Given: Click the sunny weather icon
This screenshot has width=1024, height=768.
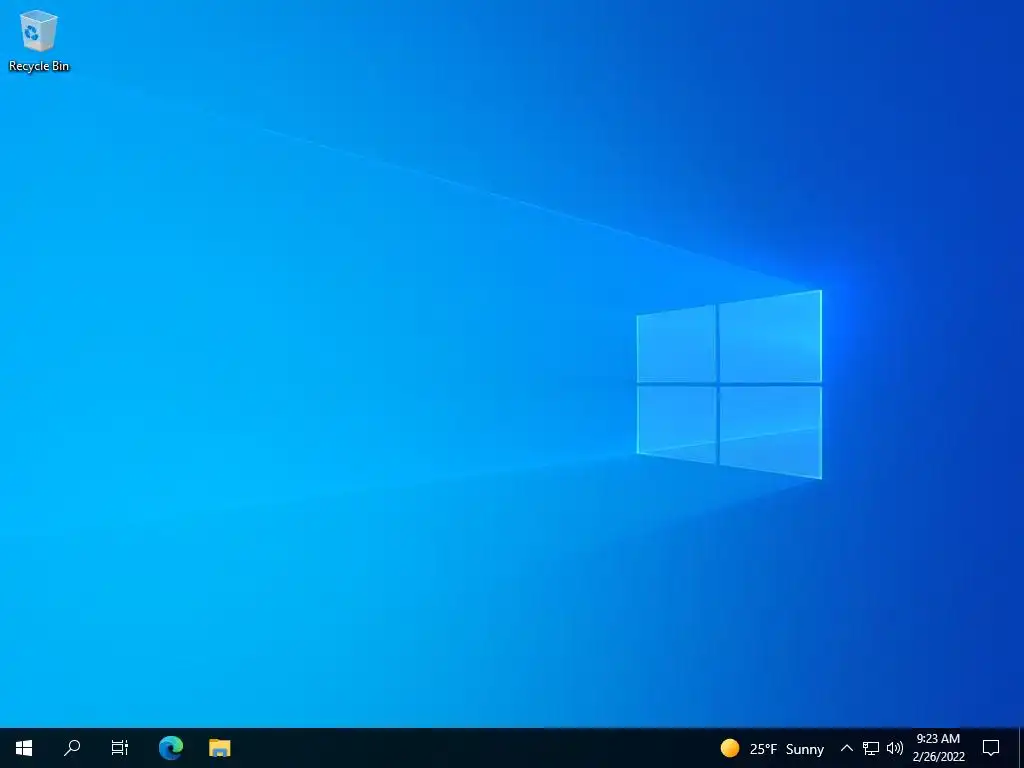Looking at the screenshot, I should (x=729, y=748).
